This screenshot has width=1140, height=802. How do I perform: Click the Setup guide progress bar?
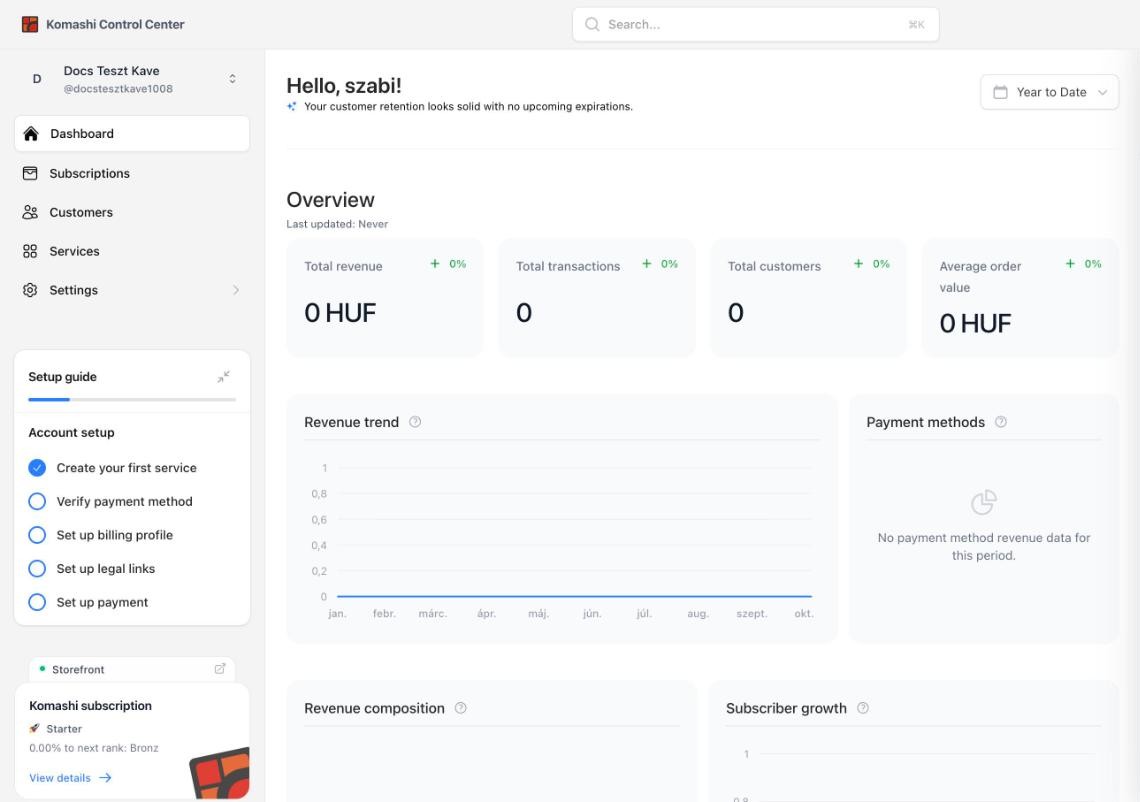(x=132, y=399)
